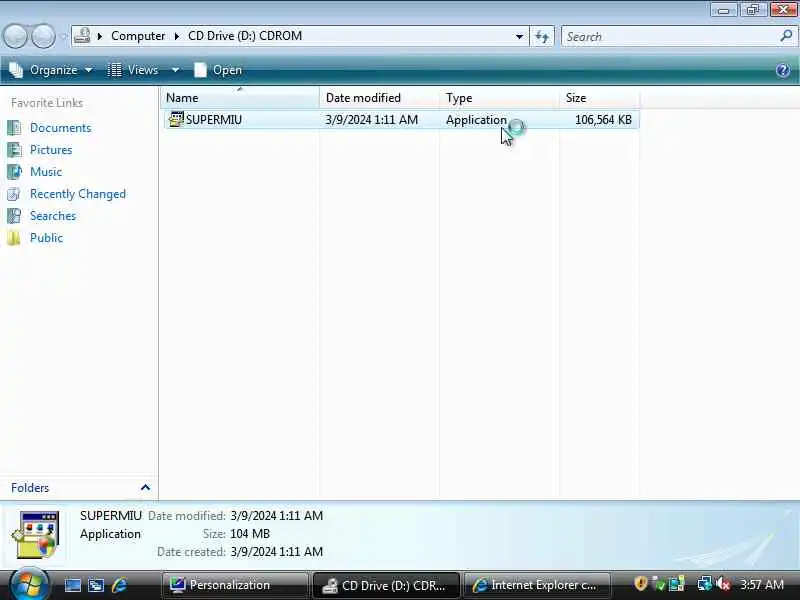Image resolution: width=800 pixels, height=600 pixels.
Task: Click Switch between windows quick launch icon
Action: click(96, 585)
